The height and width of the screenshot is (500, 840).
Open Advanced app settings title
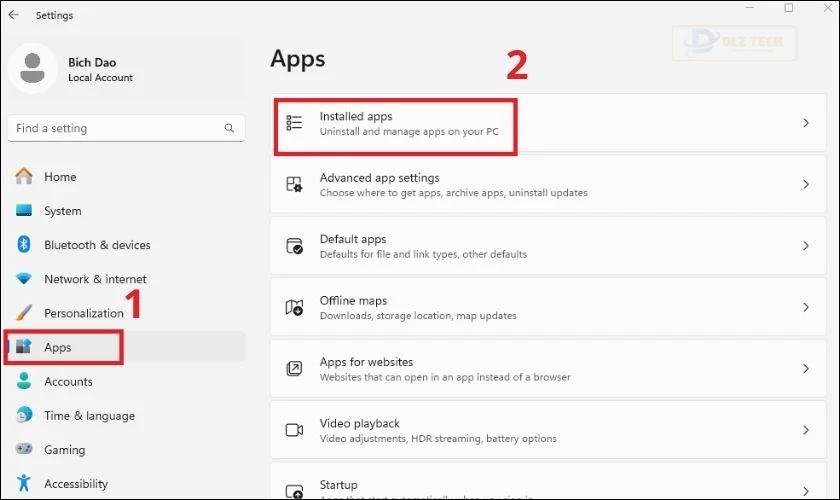click(x=379, y=177)
